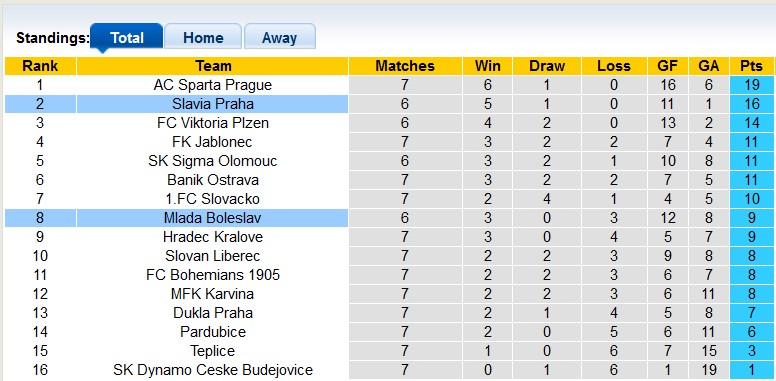Open the SK Dynamo Ceske Budejovice link
776x381 pixels.
(x=213, y=370)
